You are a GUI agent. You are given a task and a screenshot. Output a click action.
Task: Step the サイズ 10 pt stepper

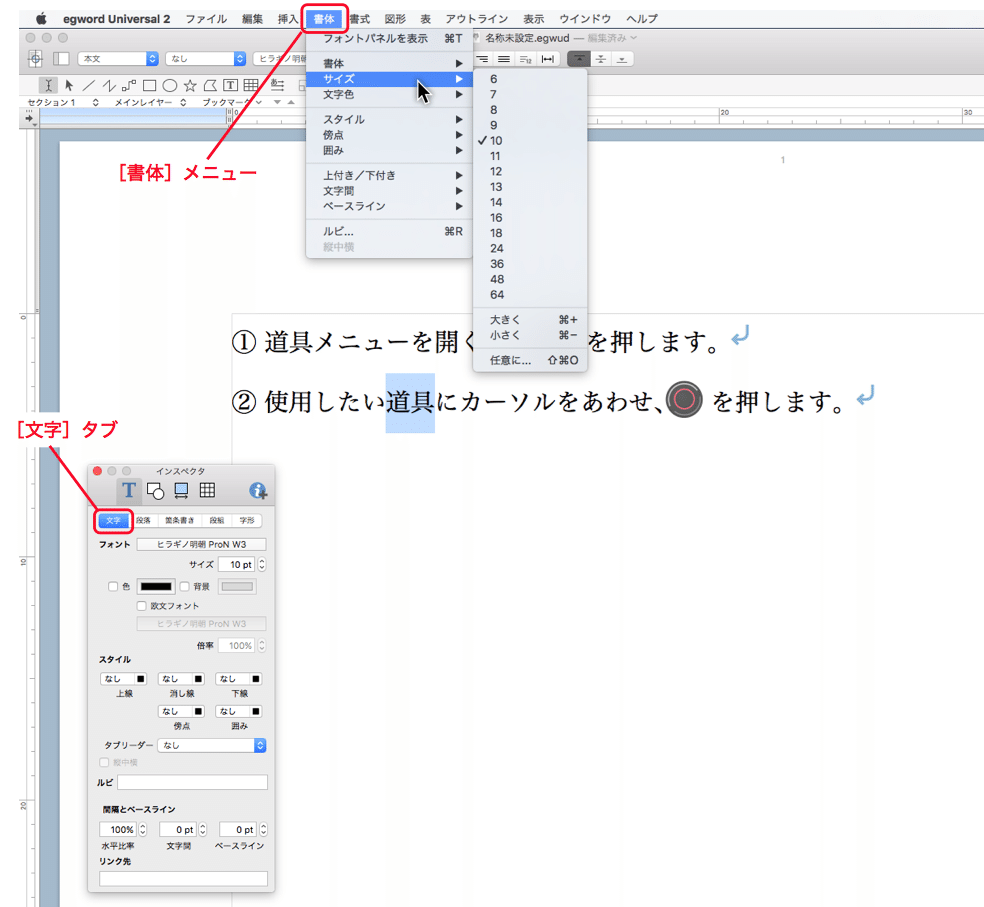[x=262, y=564]
